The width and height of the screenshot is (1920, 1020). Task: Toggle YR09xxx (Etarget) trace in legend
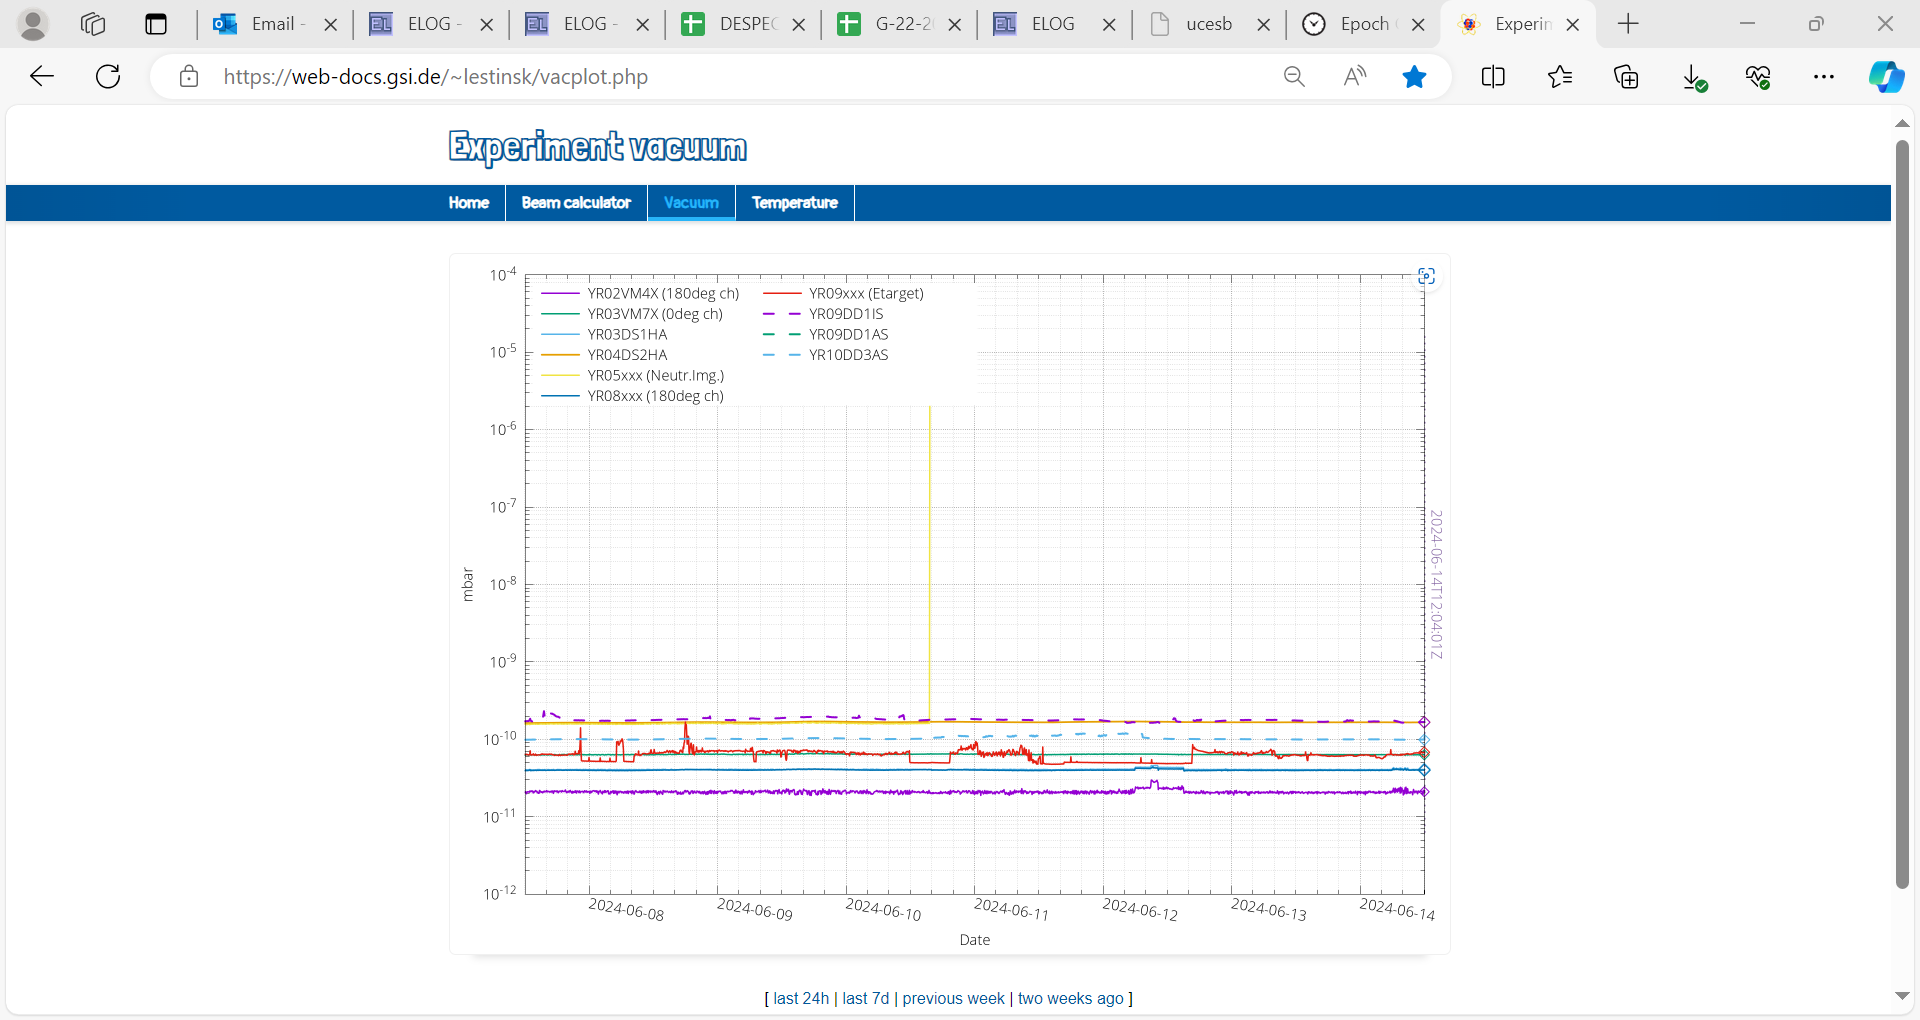[x=866, y=294]
